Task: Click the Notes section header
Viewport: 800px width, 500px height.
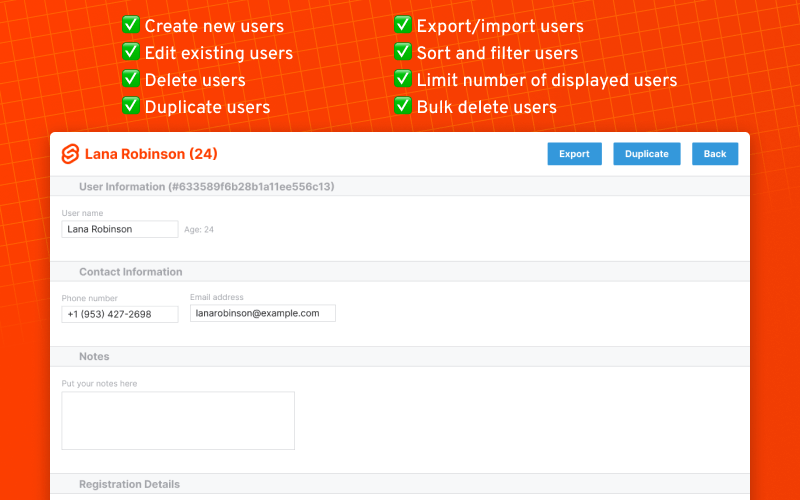Action: (95, 357)
